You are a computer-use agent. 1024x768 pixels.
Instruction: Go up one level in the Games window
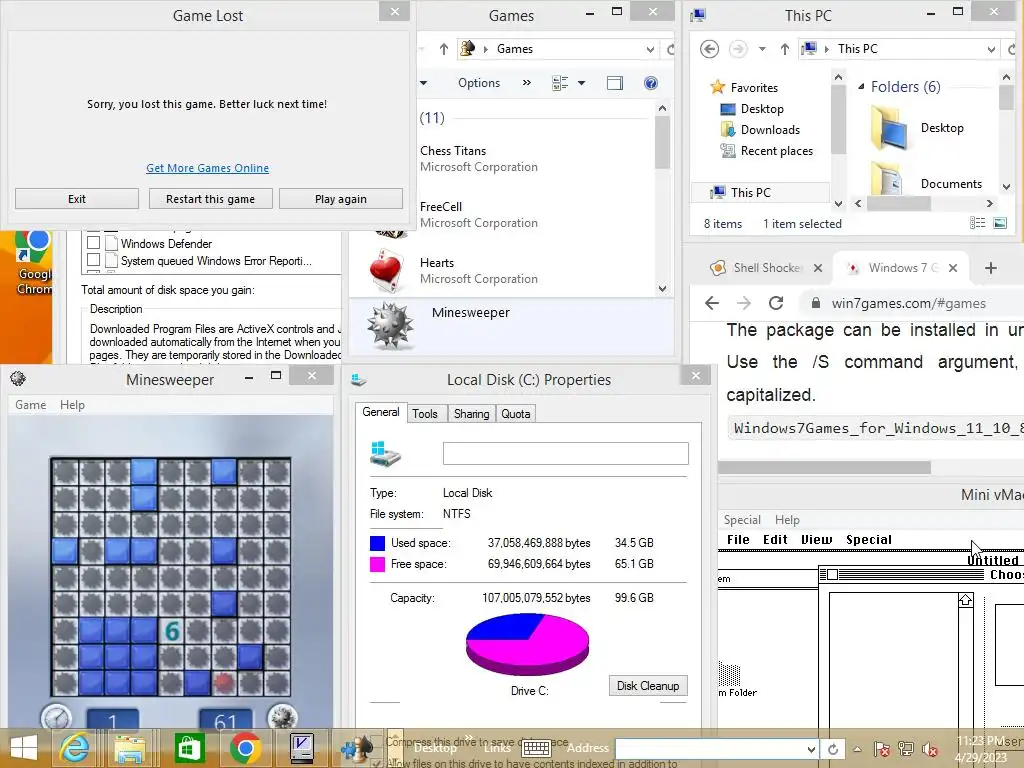(444, 49)
